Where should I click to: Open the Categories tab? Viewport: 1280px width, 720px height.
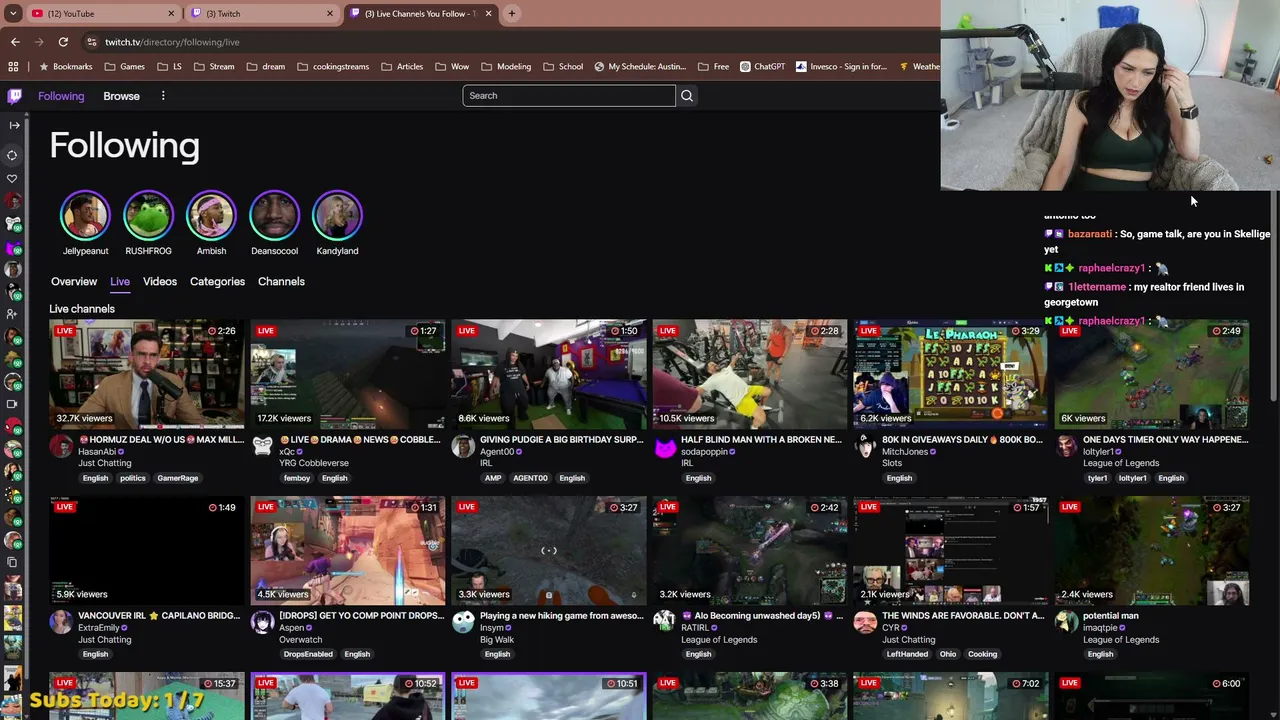[x=217, y=282]
